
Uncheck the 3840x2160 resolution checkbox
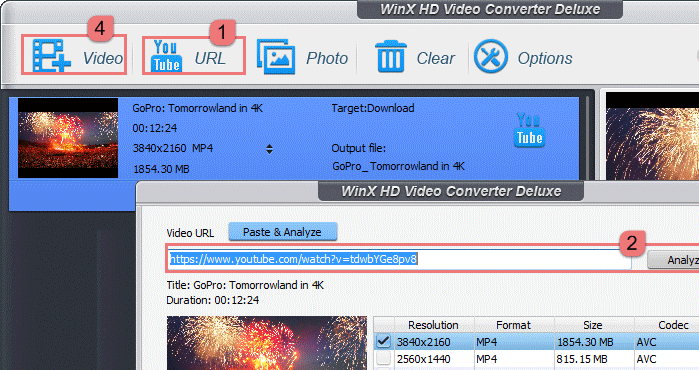click(x=383, y=341)
